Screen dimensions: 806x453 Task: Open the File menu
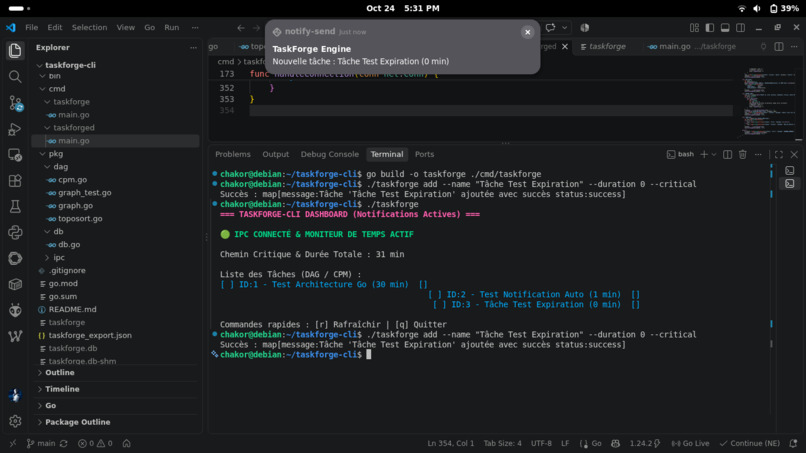click(31, 28)
